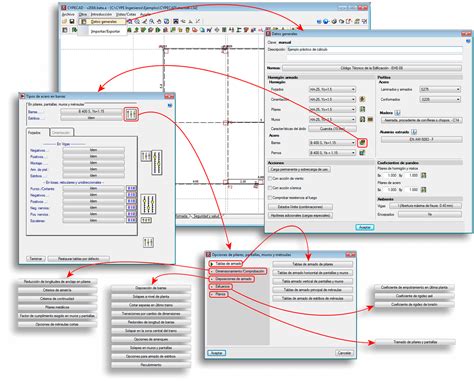Open the Forjados concrete dropdown
This screenshot has width=474, height=381.
click(332, 89)
